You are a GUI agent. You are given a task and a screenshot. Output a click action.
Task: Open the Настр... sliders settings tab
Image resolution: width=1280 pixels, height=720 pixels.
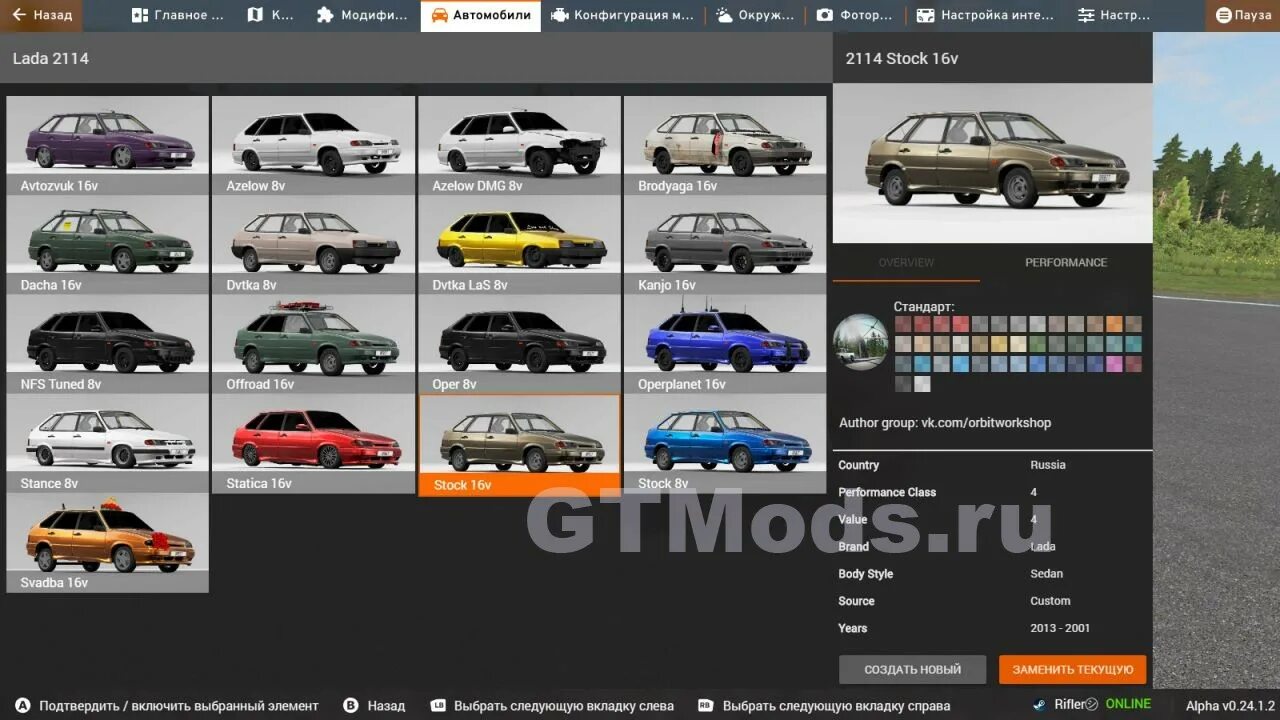click(1113, 15)
